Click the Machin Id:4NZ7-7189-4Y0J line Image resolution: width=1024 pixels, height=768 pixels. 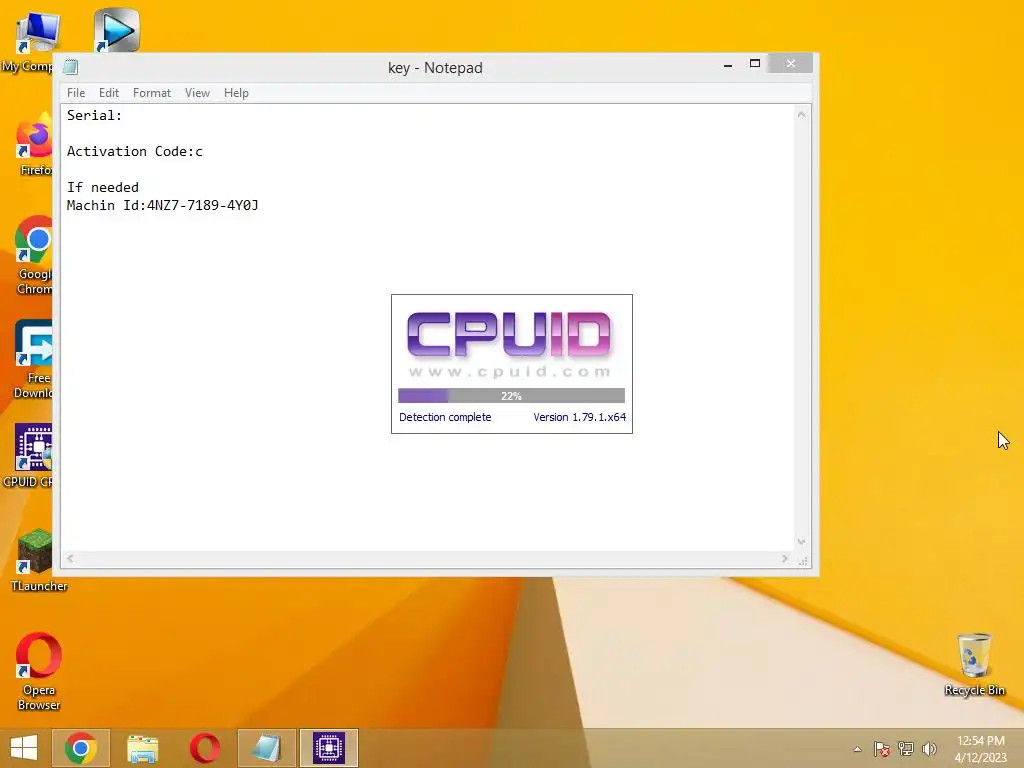(163, 206)
